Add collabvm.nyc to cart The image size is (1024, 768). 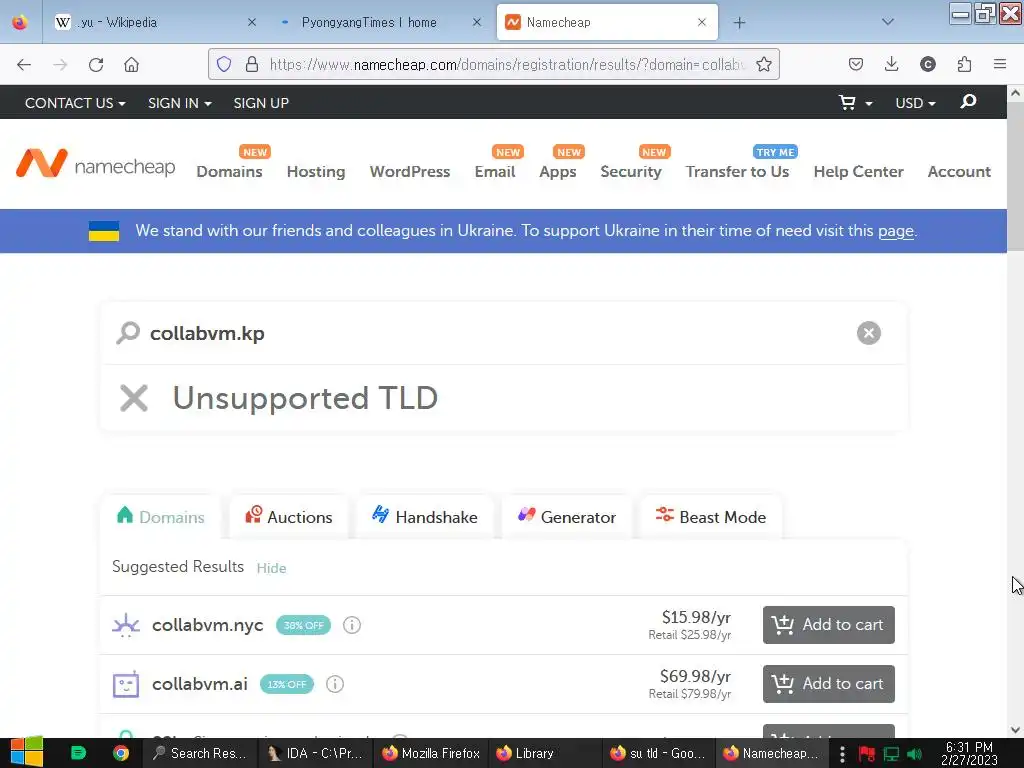pos(829,625)
